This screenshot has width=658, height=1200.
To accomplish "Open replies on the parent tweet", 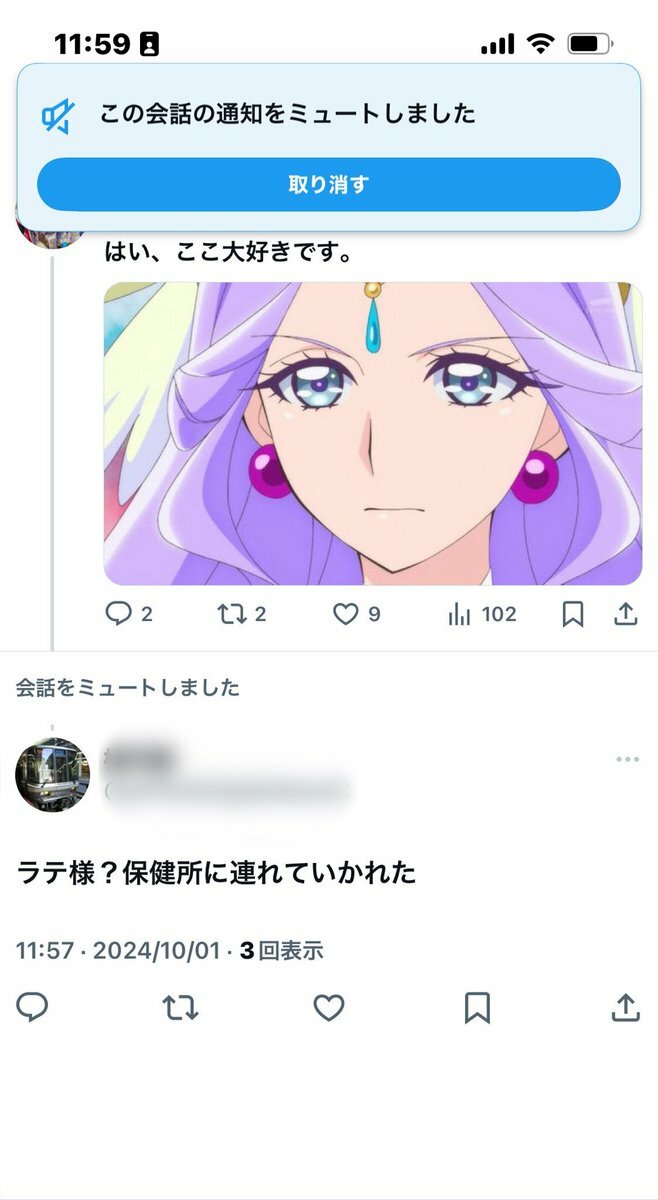I will (129, 614).
